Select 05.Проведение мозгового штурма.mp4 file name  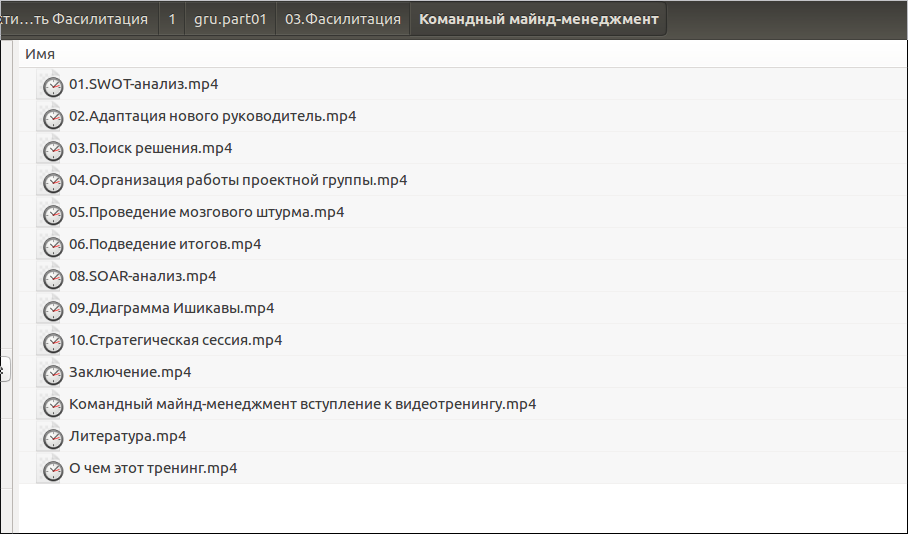coord(207,212)
